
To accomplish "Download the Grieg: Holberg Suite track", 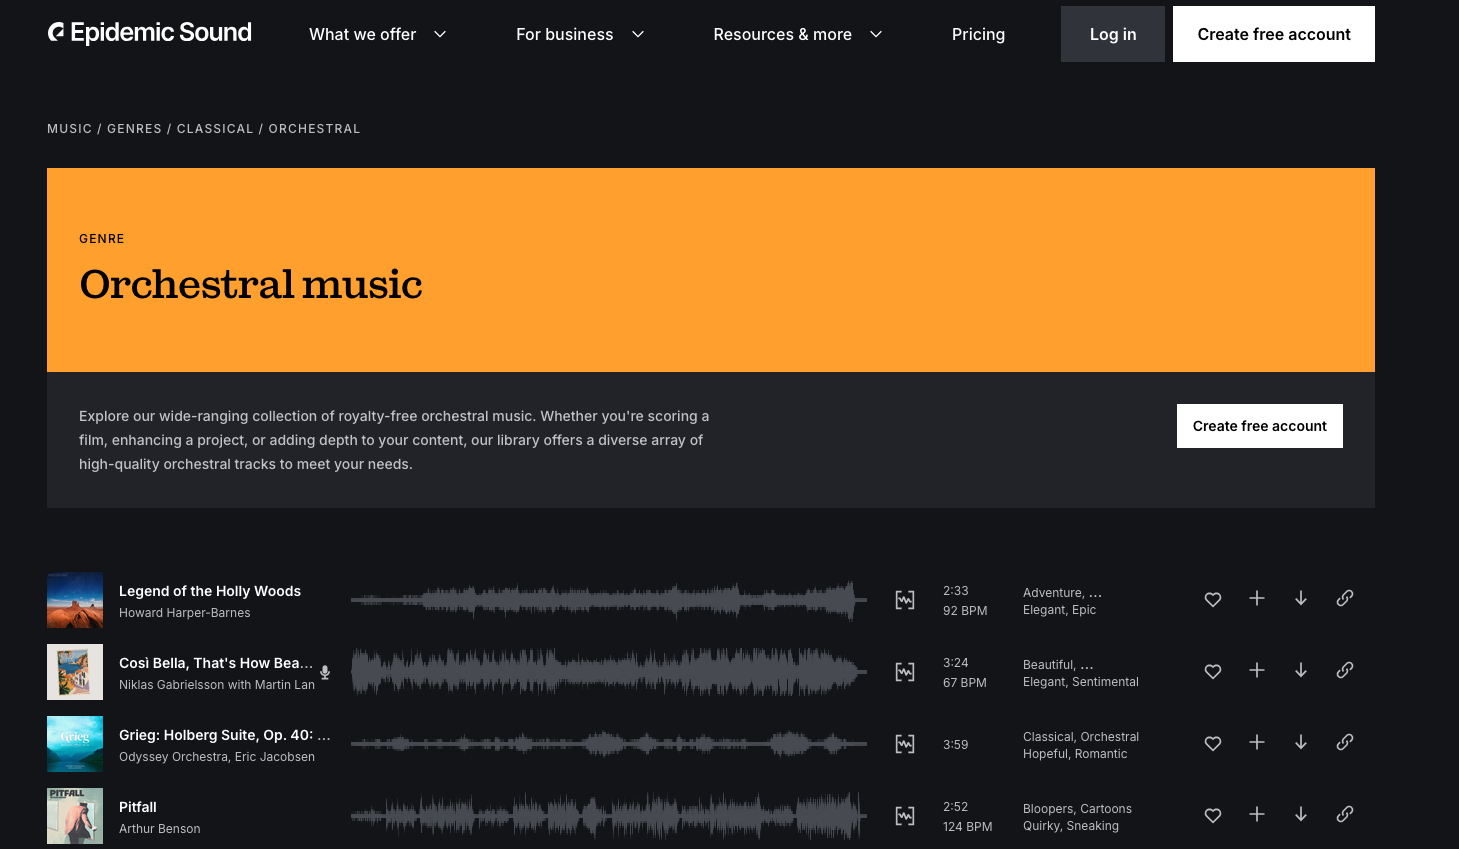I will [x=1301, y=742].
